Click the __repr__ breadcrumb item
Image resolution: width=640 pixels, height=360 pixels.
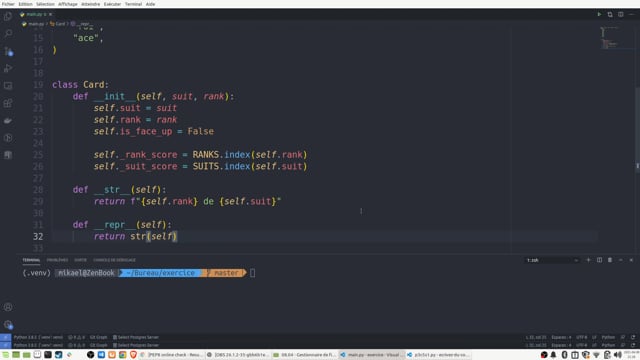pos(82,24)
